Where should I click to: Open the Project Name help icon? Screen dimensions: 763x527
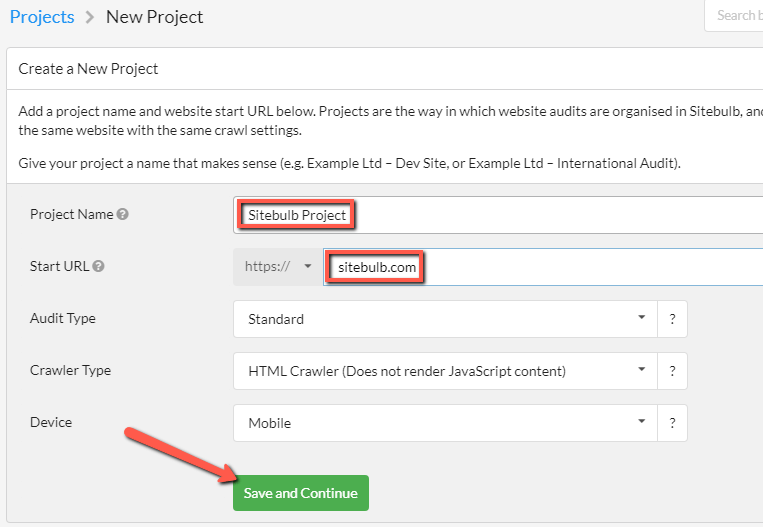(123, 214)
